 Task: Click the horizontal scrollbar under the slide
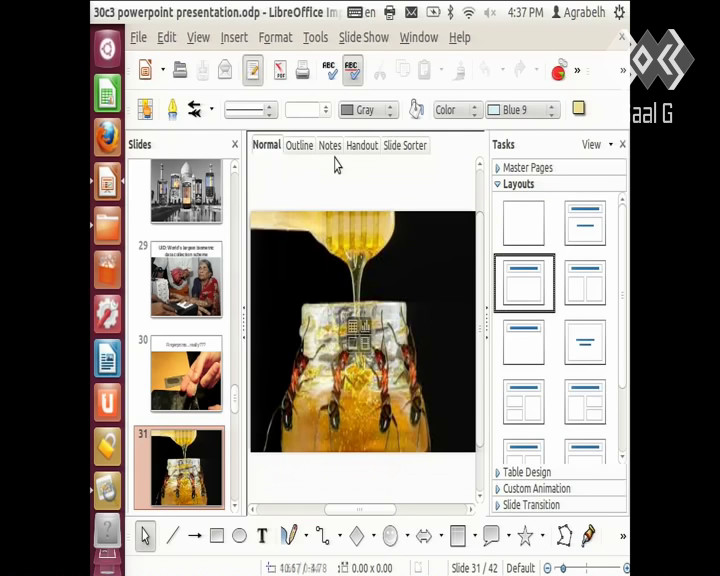coord(360,509)
